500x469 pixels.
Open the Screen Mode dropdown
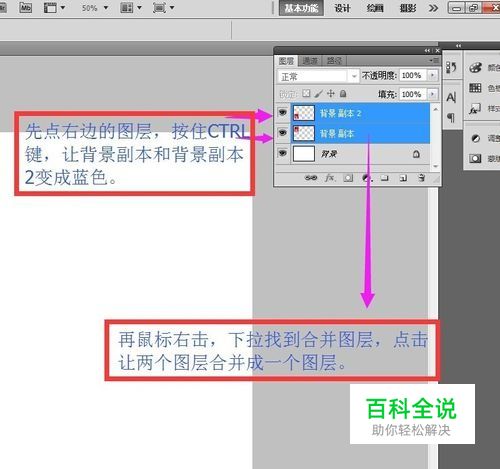click(x=163, y=7)
